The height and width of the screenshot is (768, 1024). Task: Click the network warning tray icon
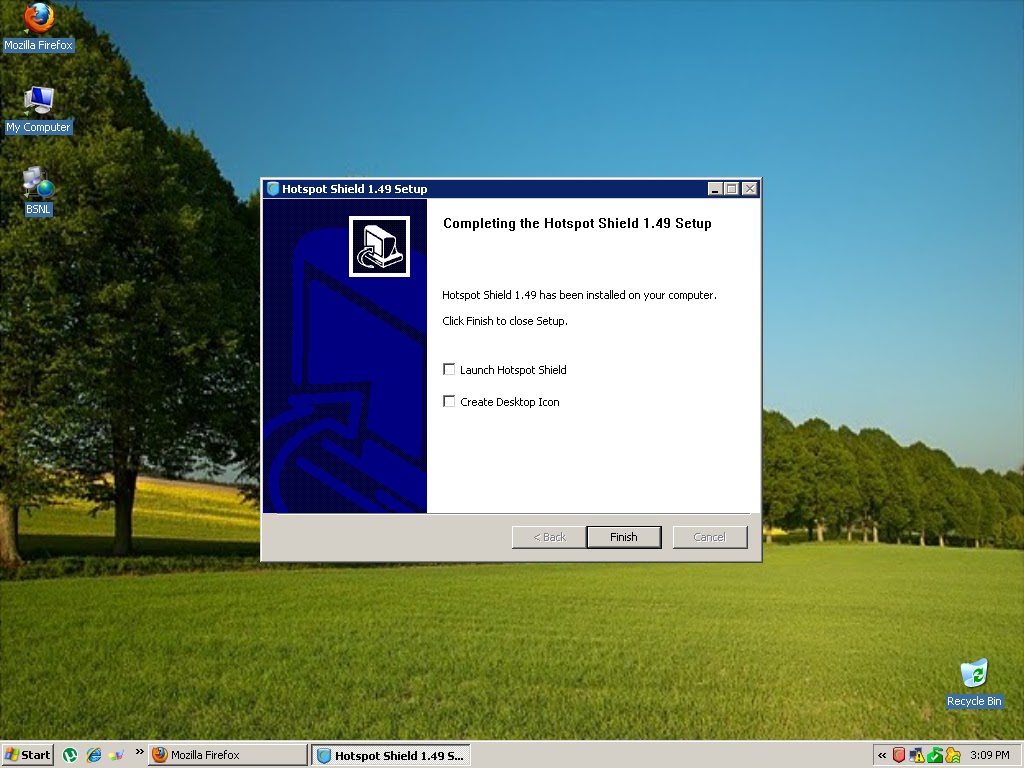click(917, 756)
